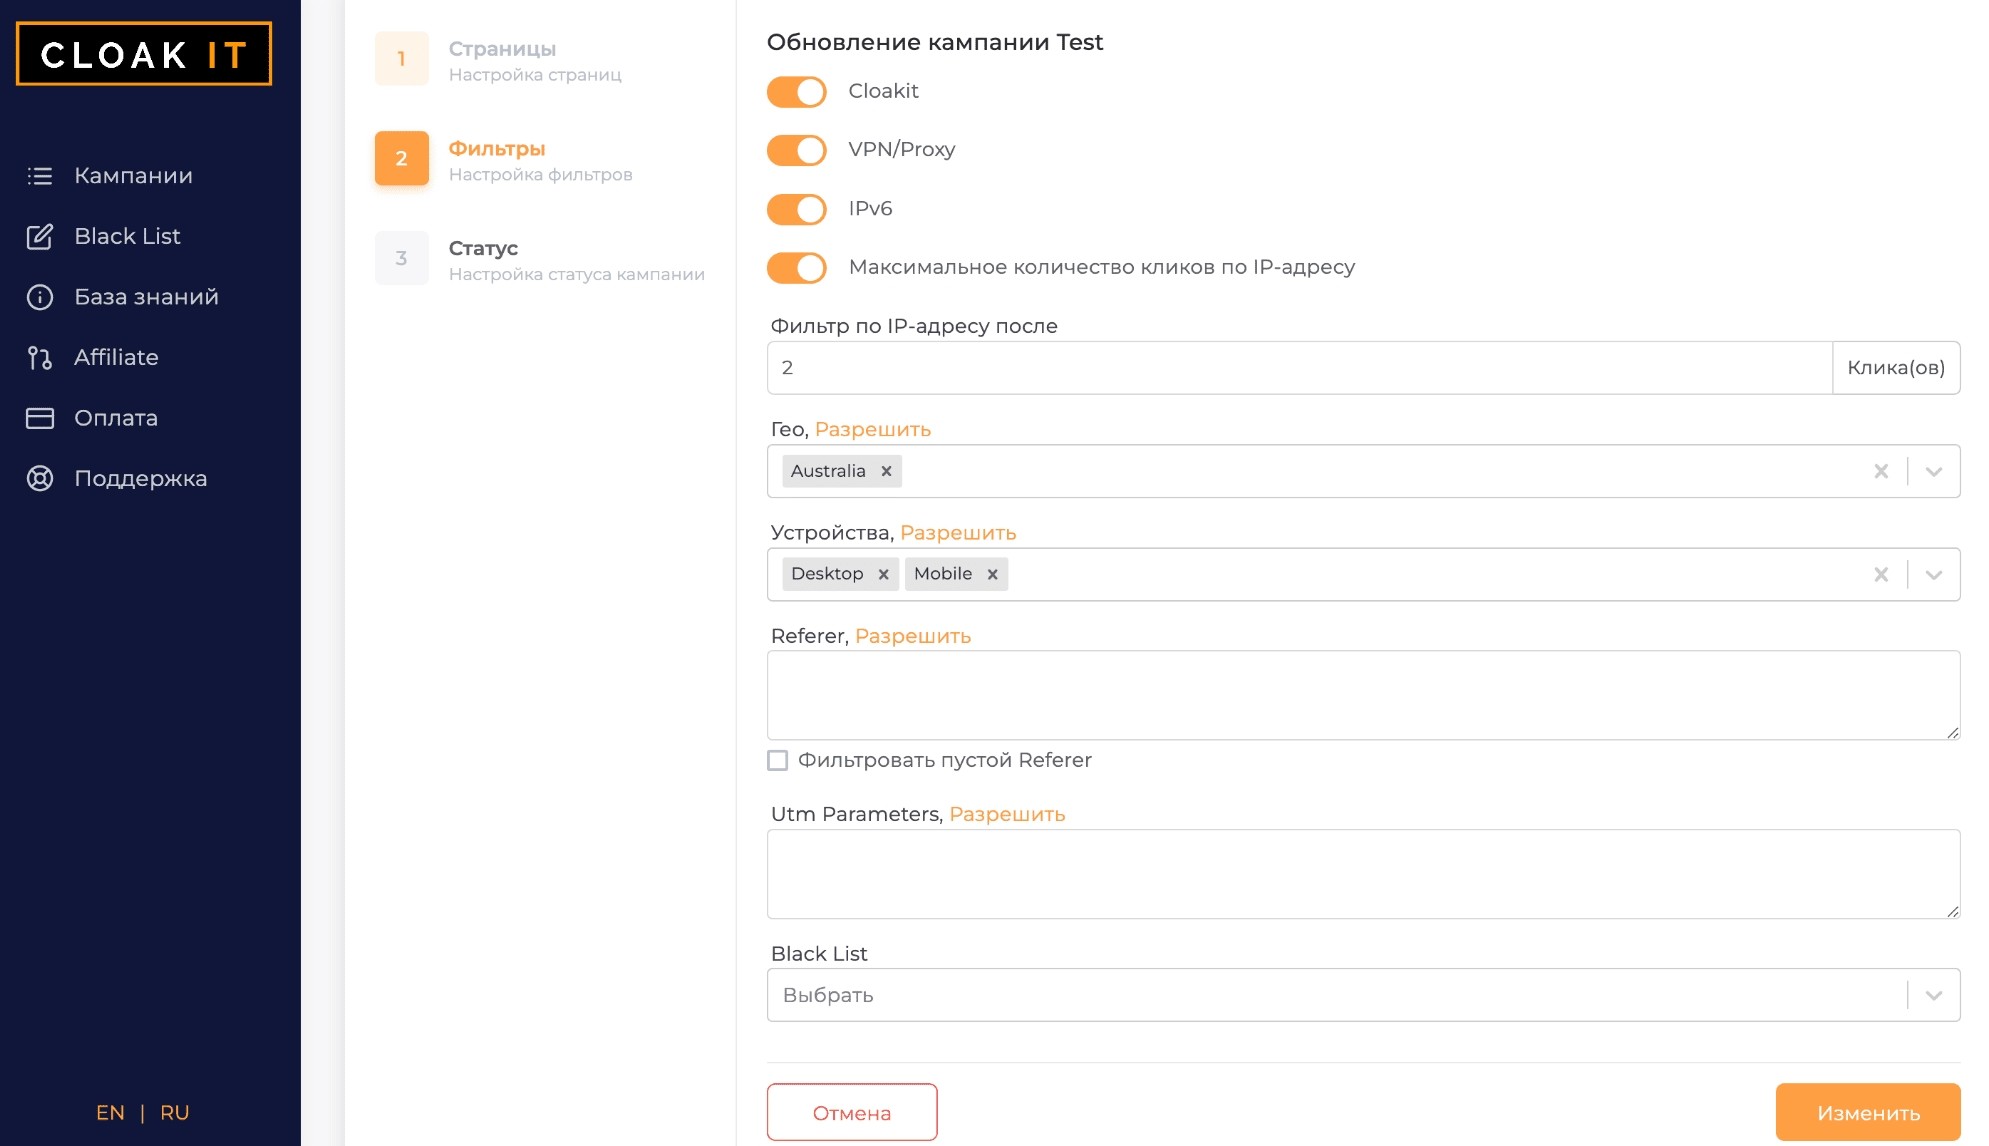Expand the Устройства devices dropdown
This screenshot has height=1146, width=1989.
click(x=1934, y=574)
